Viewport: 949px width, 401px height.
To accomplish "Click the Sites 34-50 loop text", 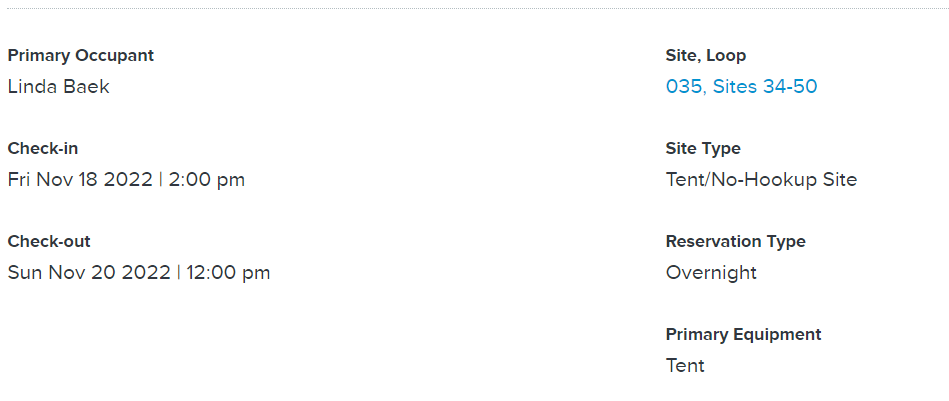I will [765, 86].
